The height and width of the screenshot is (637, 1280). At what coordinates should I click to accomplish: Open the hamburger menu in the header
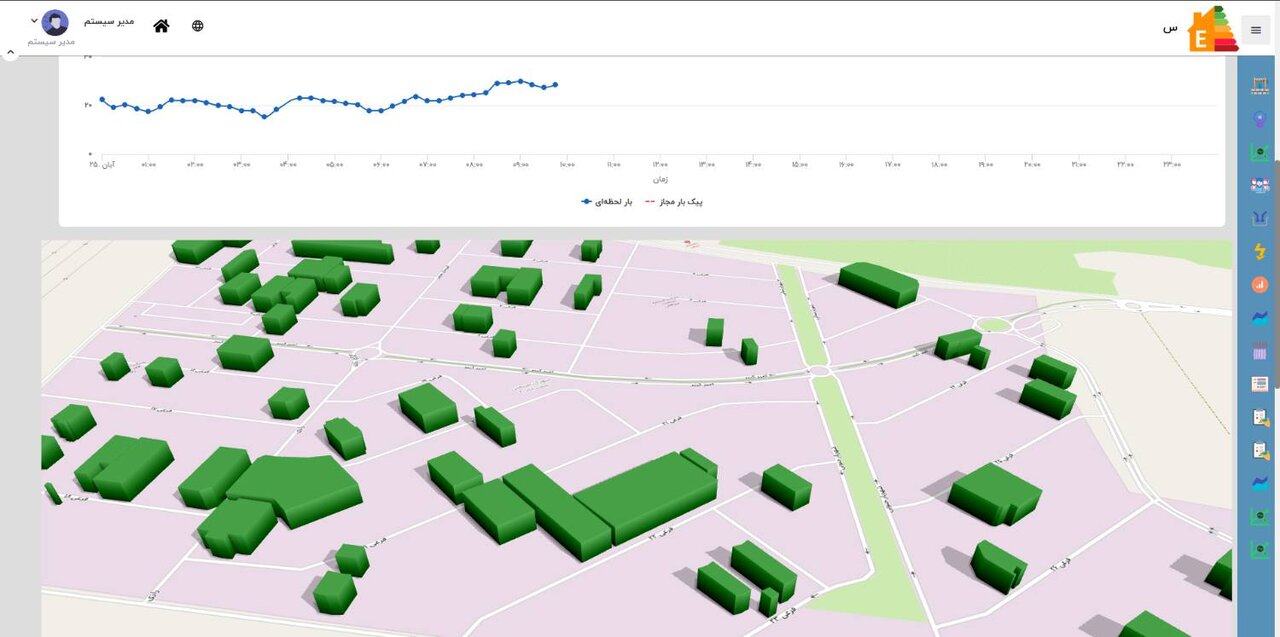tap(1256, 30)
